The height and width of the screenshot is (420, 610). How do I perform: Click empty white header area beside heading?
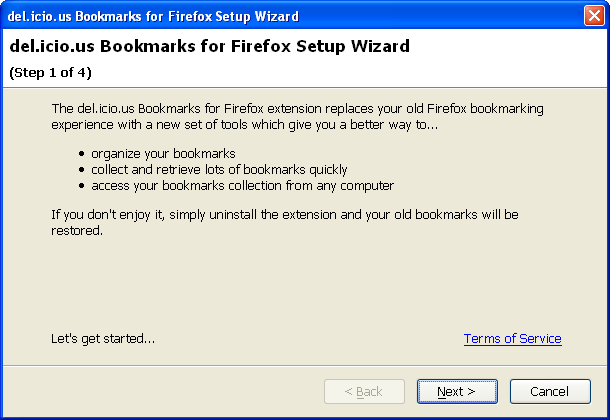point(506,58)
